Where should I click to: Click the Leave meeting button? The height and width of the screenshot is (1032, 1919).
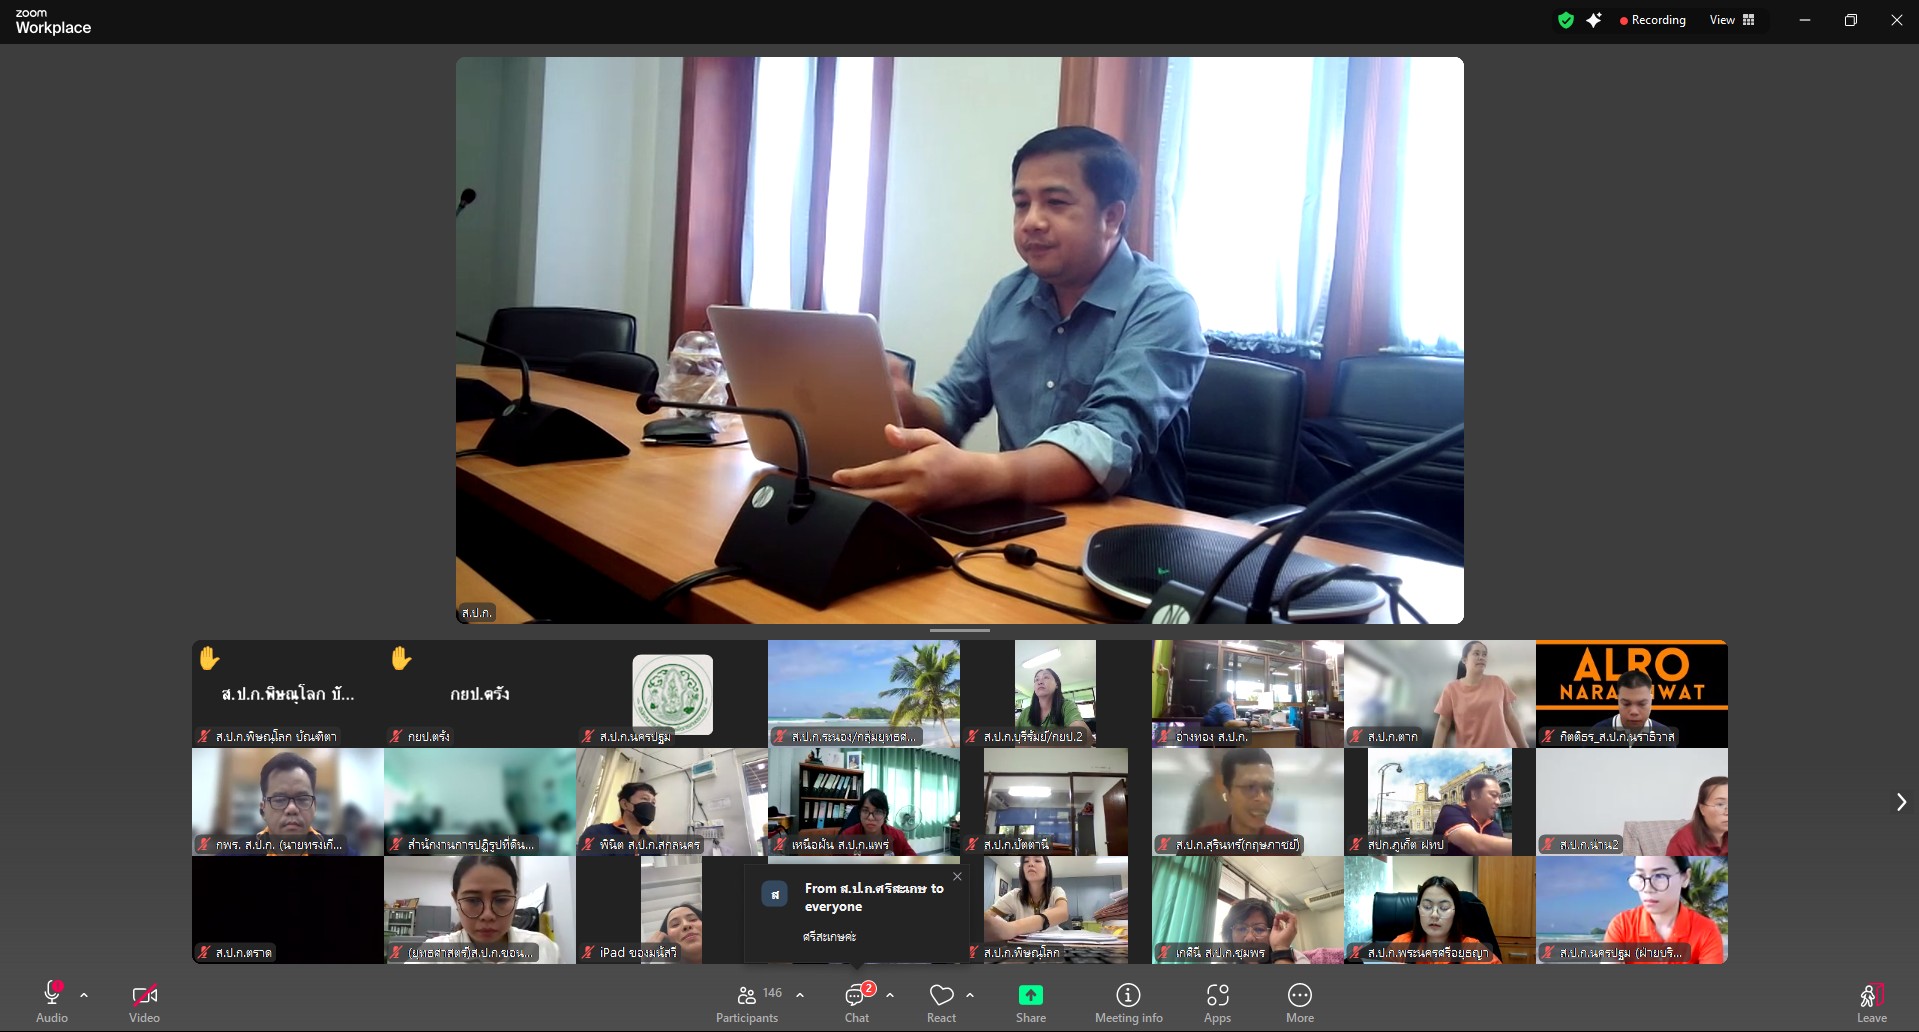tap(1871, 1003)
